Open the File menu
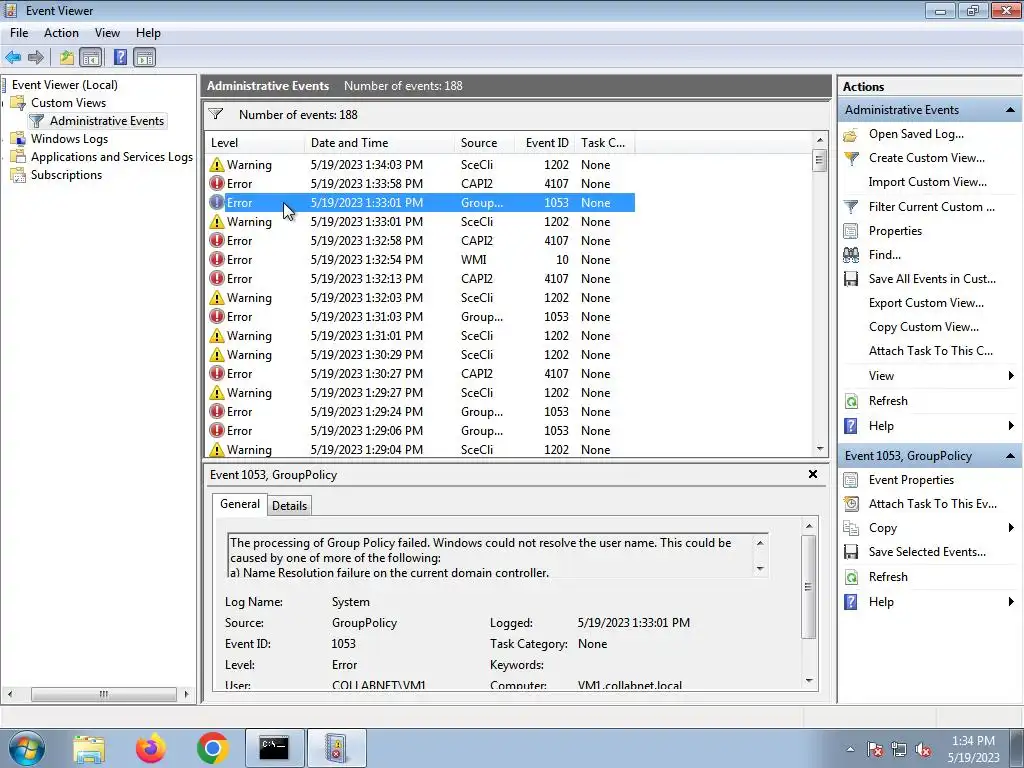Viewport: 1024px width, 768px height. point(19,33)
